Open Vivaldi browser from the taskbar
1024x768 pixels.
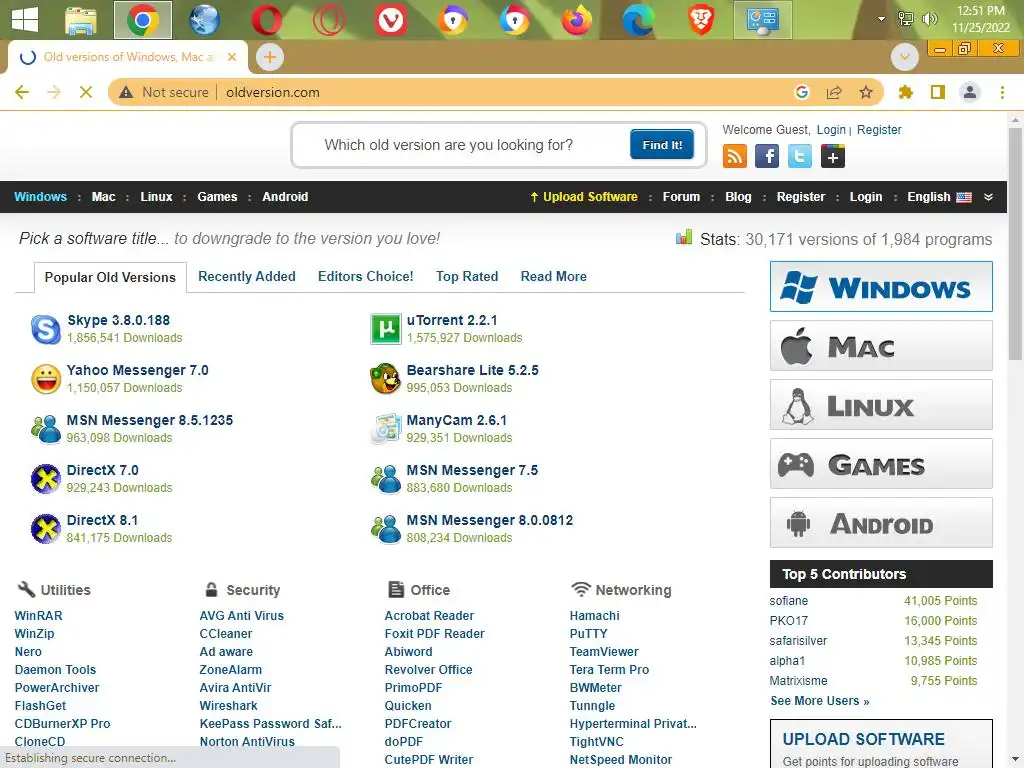pos(391,20)
